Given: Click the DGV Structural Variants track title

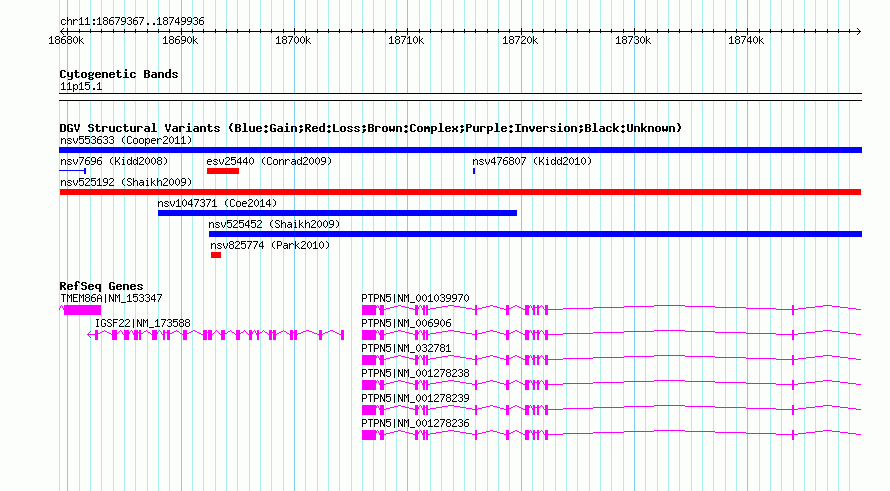Looking at the screenshot, I should [x=371, y=128].
